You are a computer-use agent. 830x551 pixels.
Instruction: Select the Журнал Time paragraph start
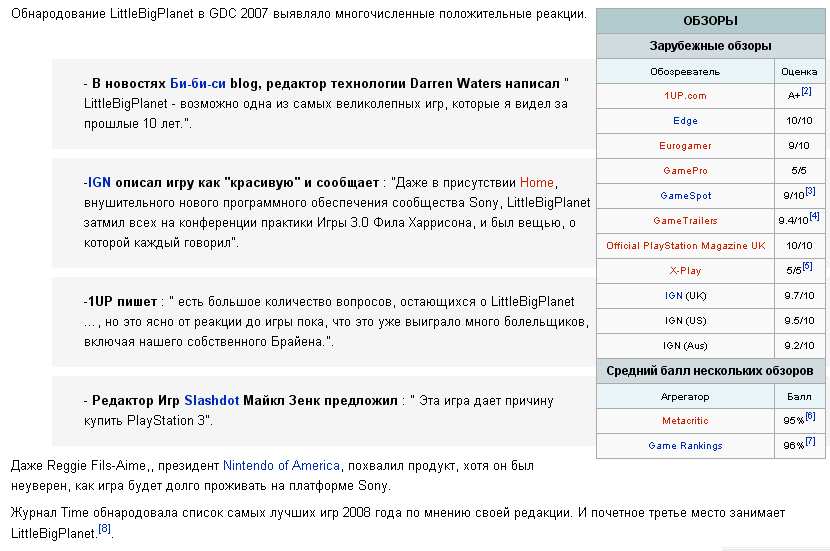point(50,512)
